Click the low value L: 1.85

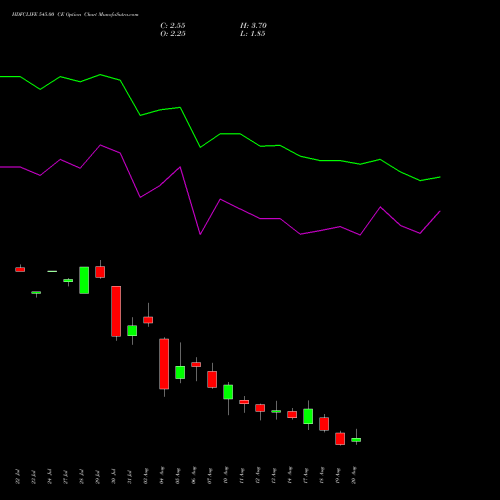pyautogui.click(x=253, y=34)
